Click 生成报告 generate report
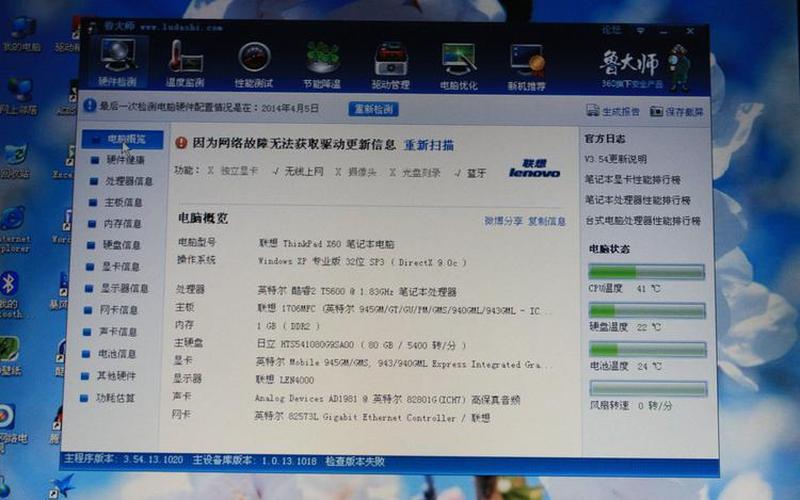800x500 pixels. tap(612, 111)
